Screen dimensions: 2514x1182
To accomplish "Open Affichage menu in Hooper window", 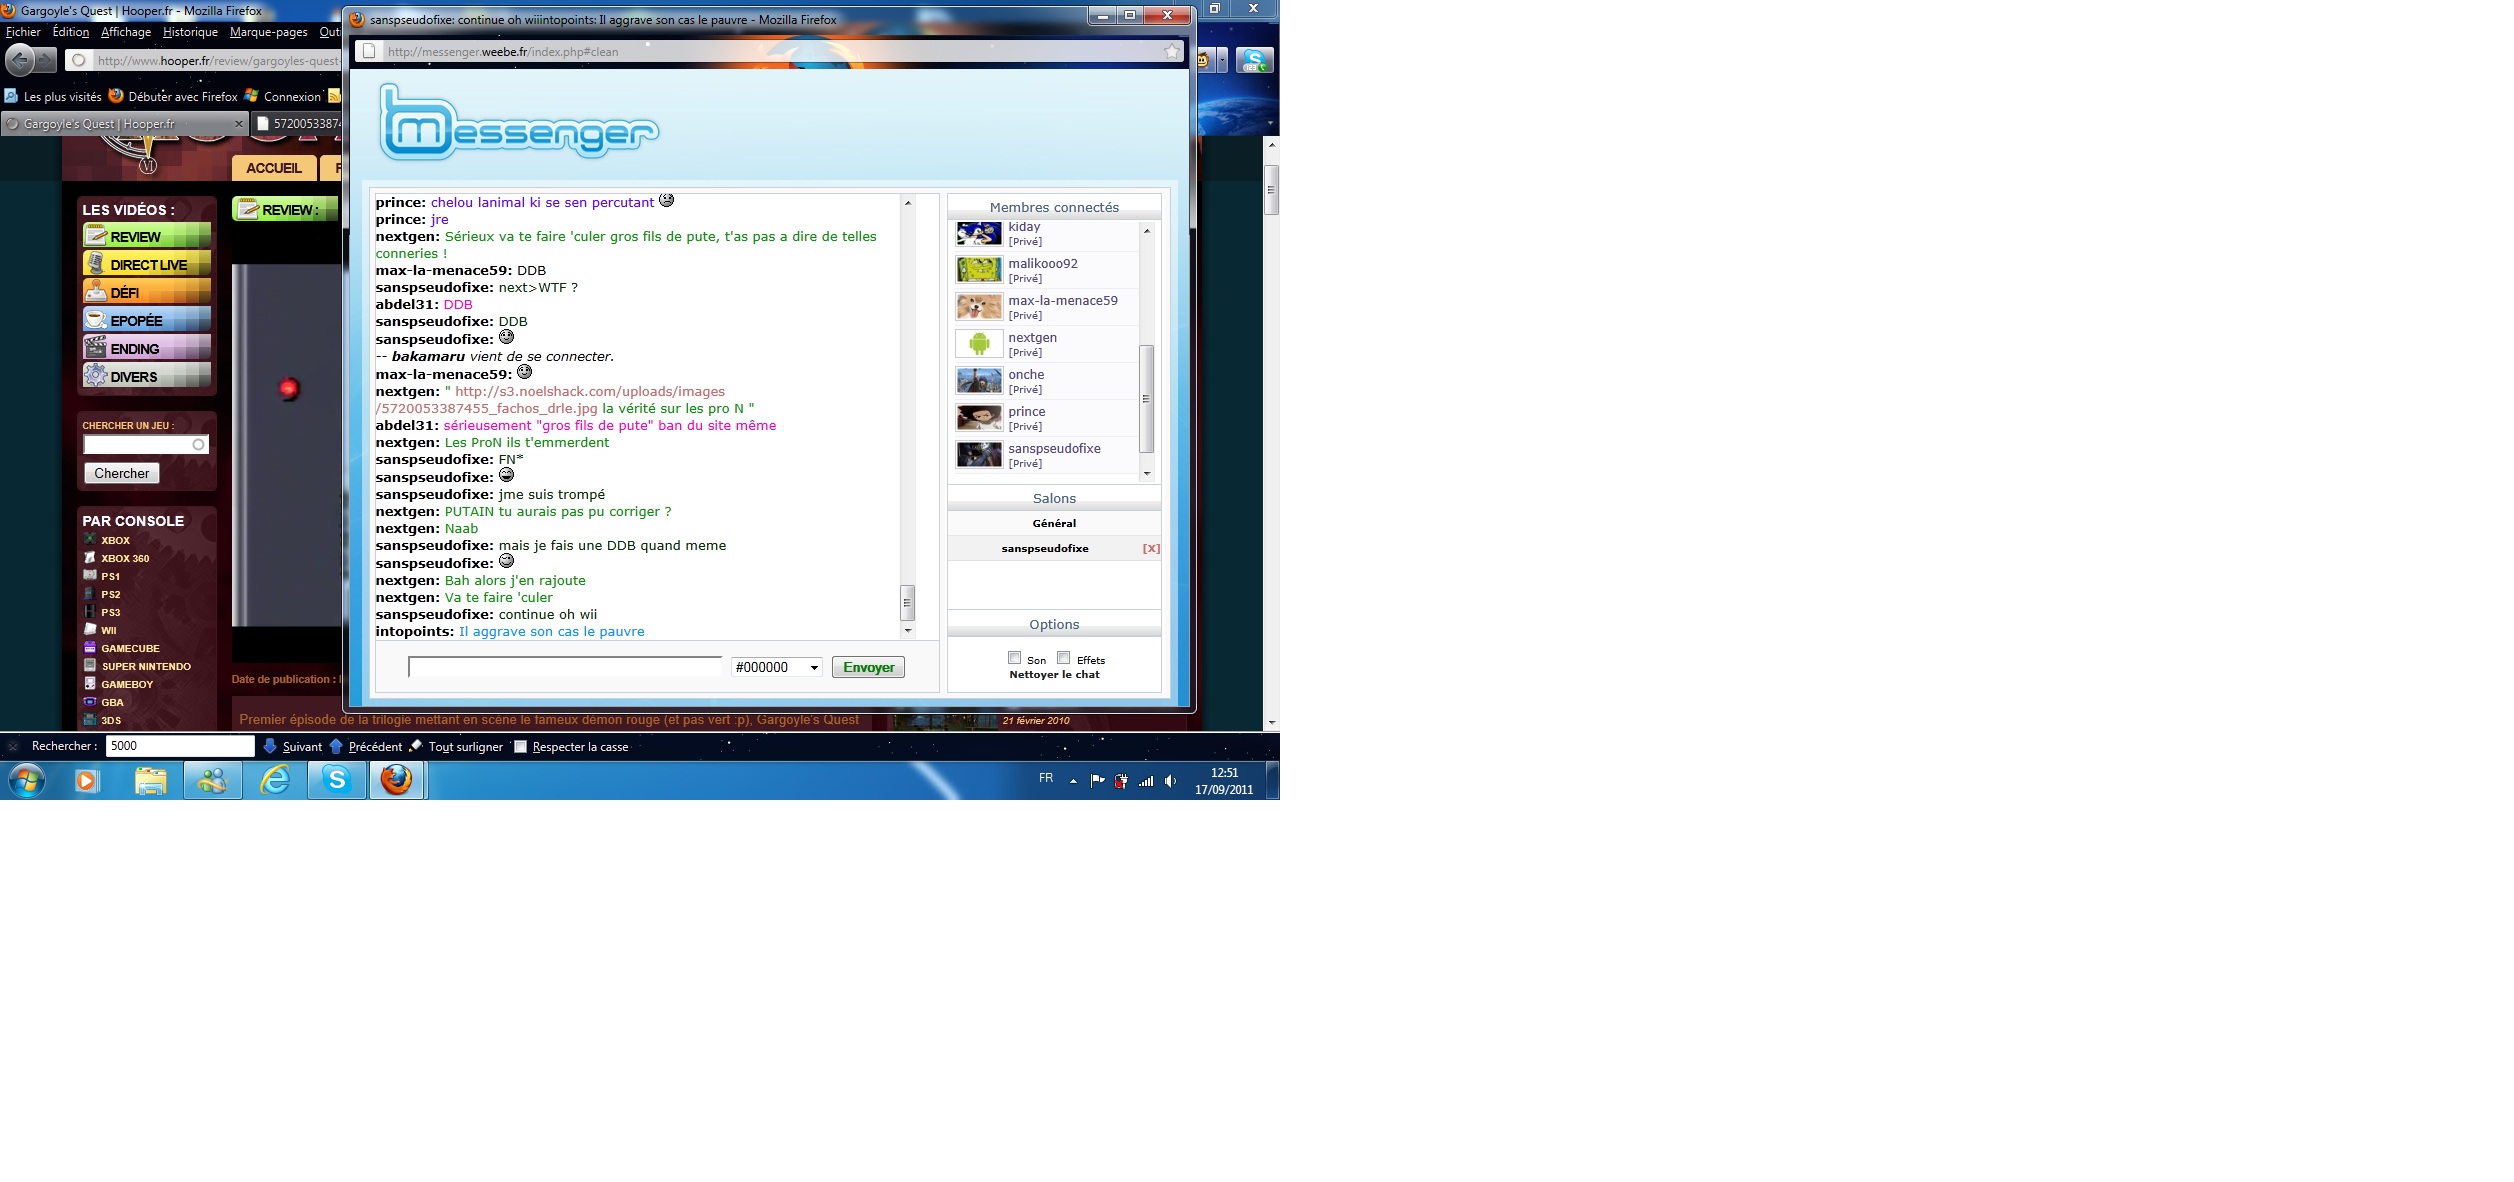I will click(126, 32).
